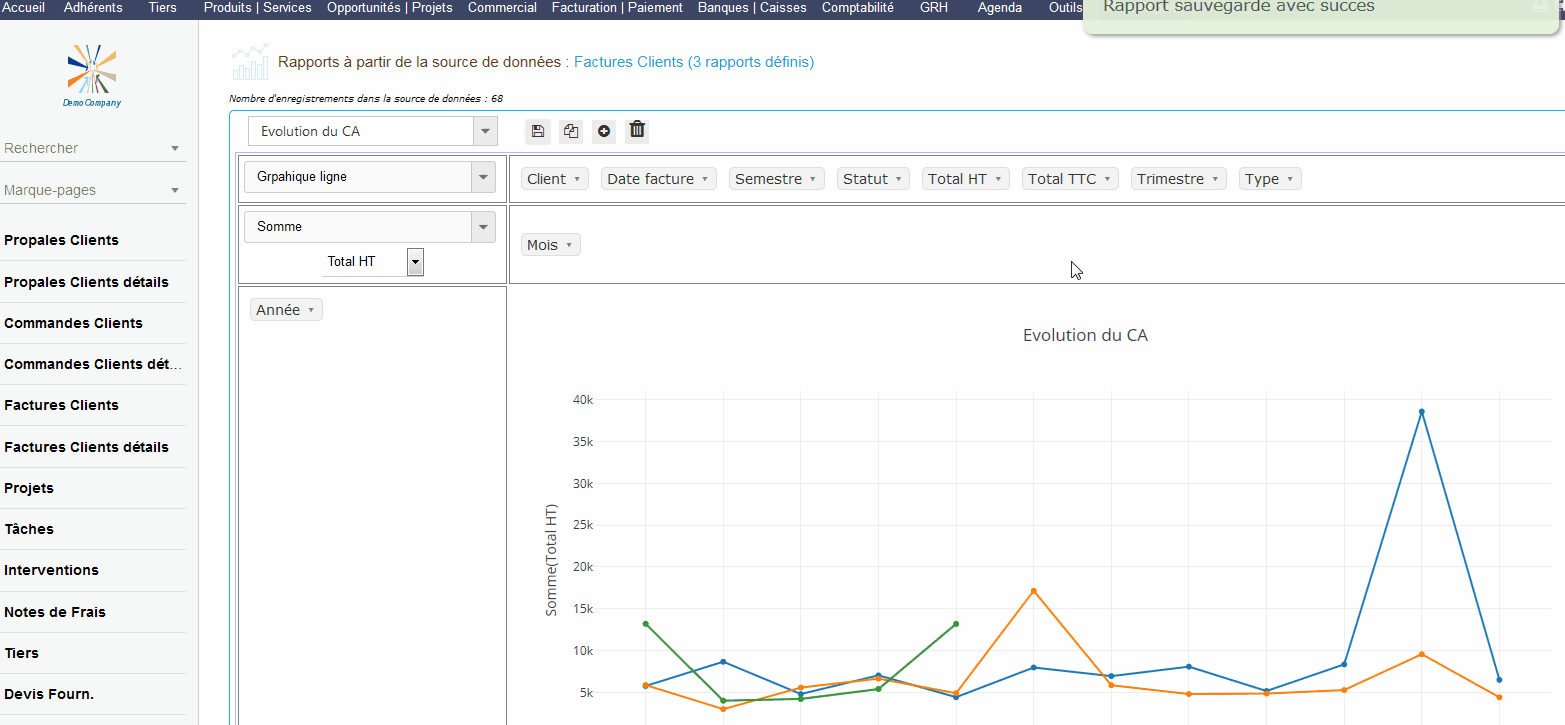Click the add new report icon
Viewport: 1565px width, 725px height.
coord(604,131)
